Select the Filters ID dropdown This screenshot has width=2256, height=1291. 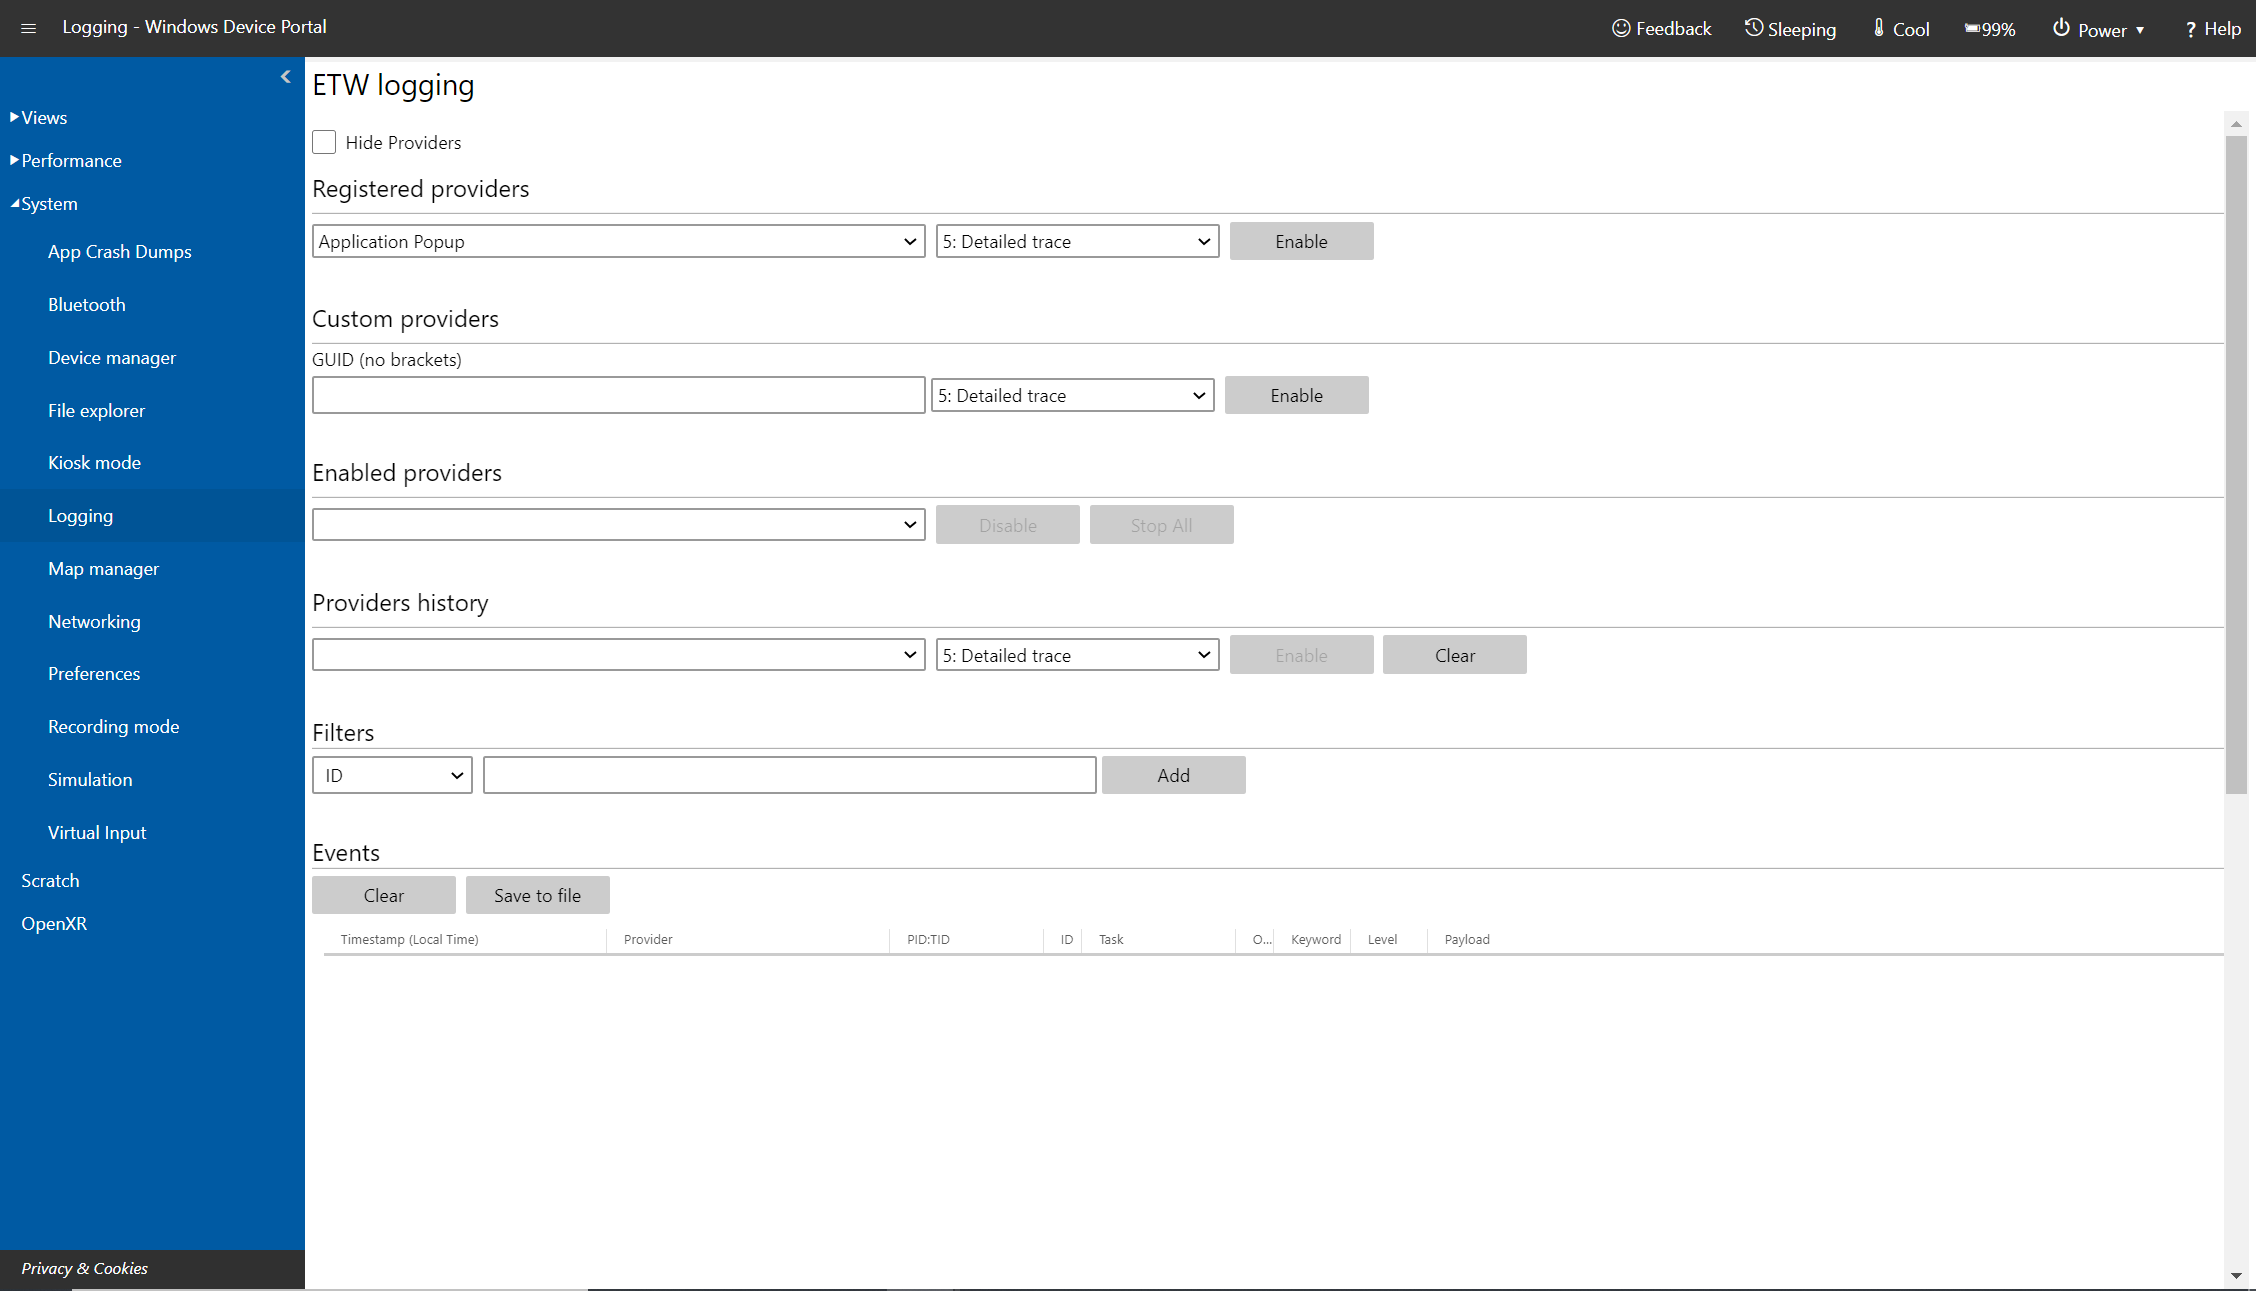[390, 775]
